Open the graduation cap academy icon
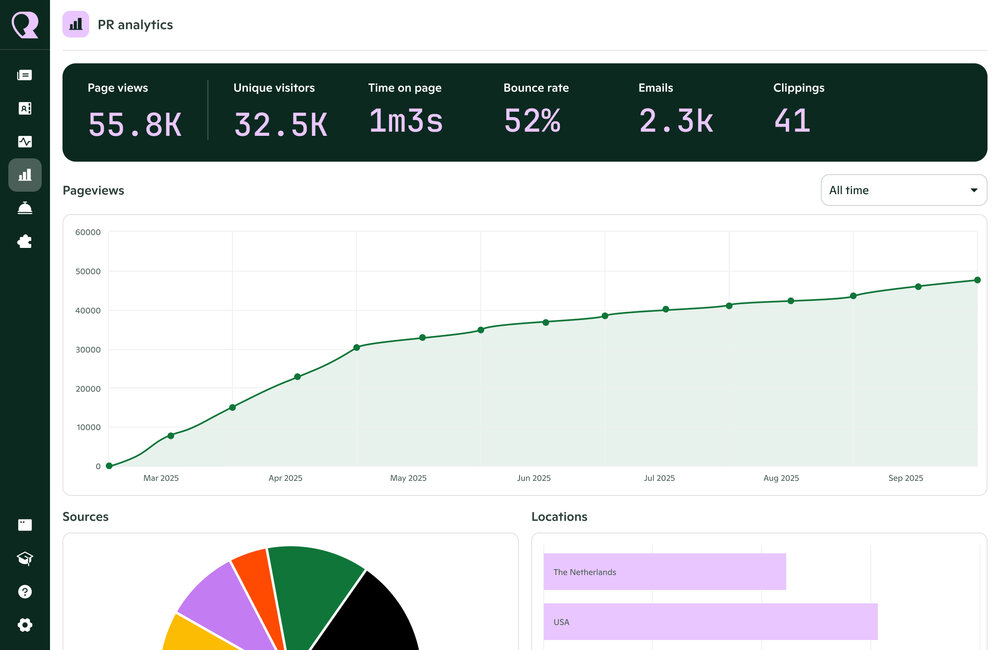 pos(25,558)
